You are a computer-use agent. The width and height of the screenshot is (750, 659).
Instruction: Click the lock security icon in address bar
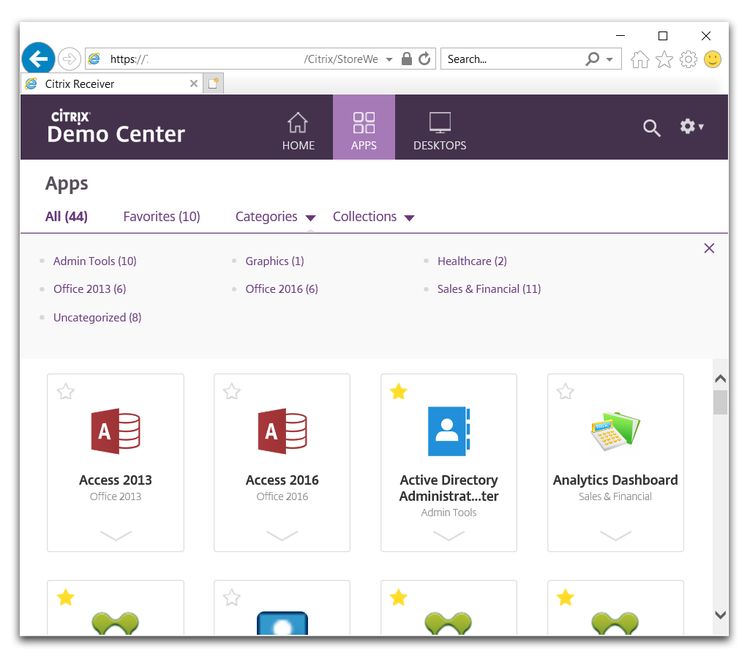[407, 59]
